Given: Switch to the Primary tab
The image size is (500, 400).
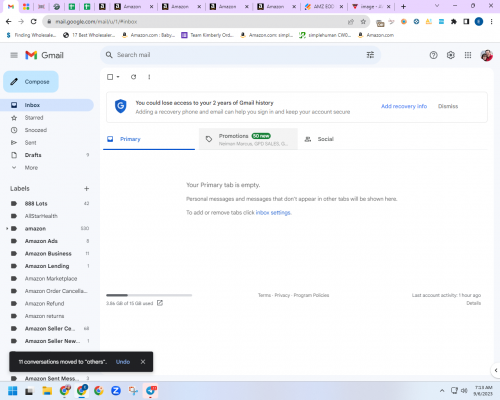Looking at the screenshot, I should 149,139.
